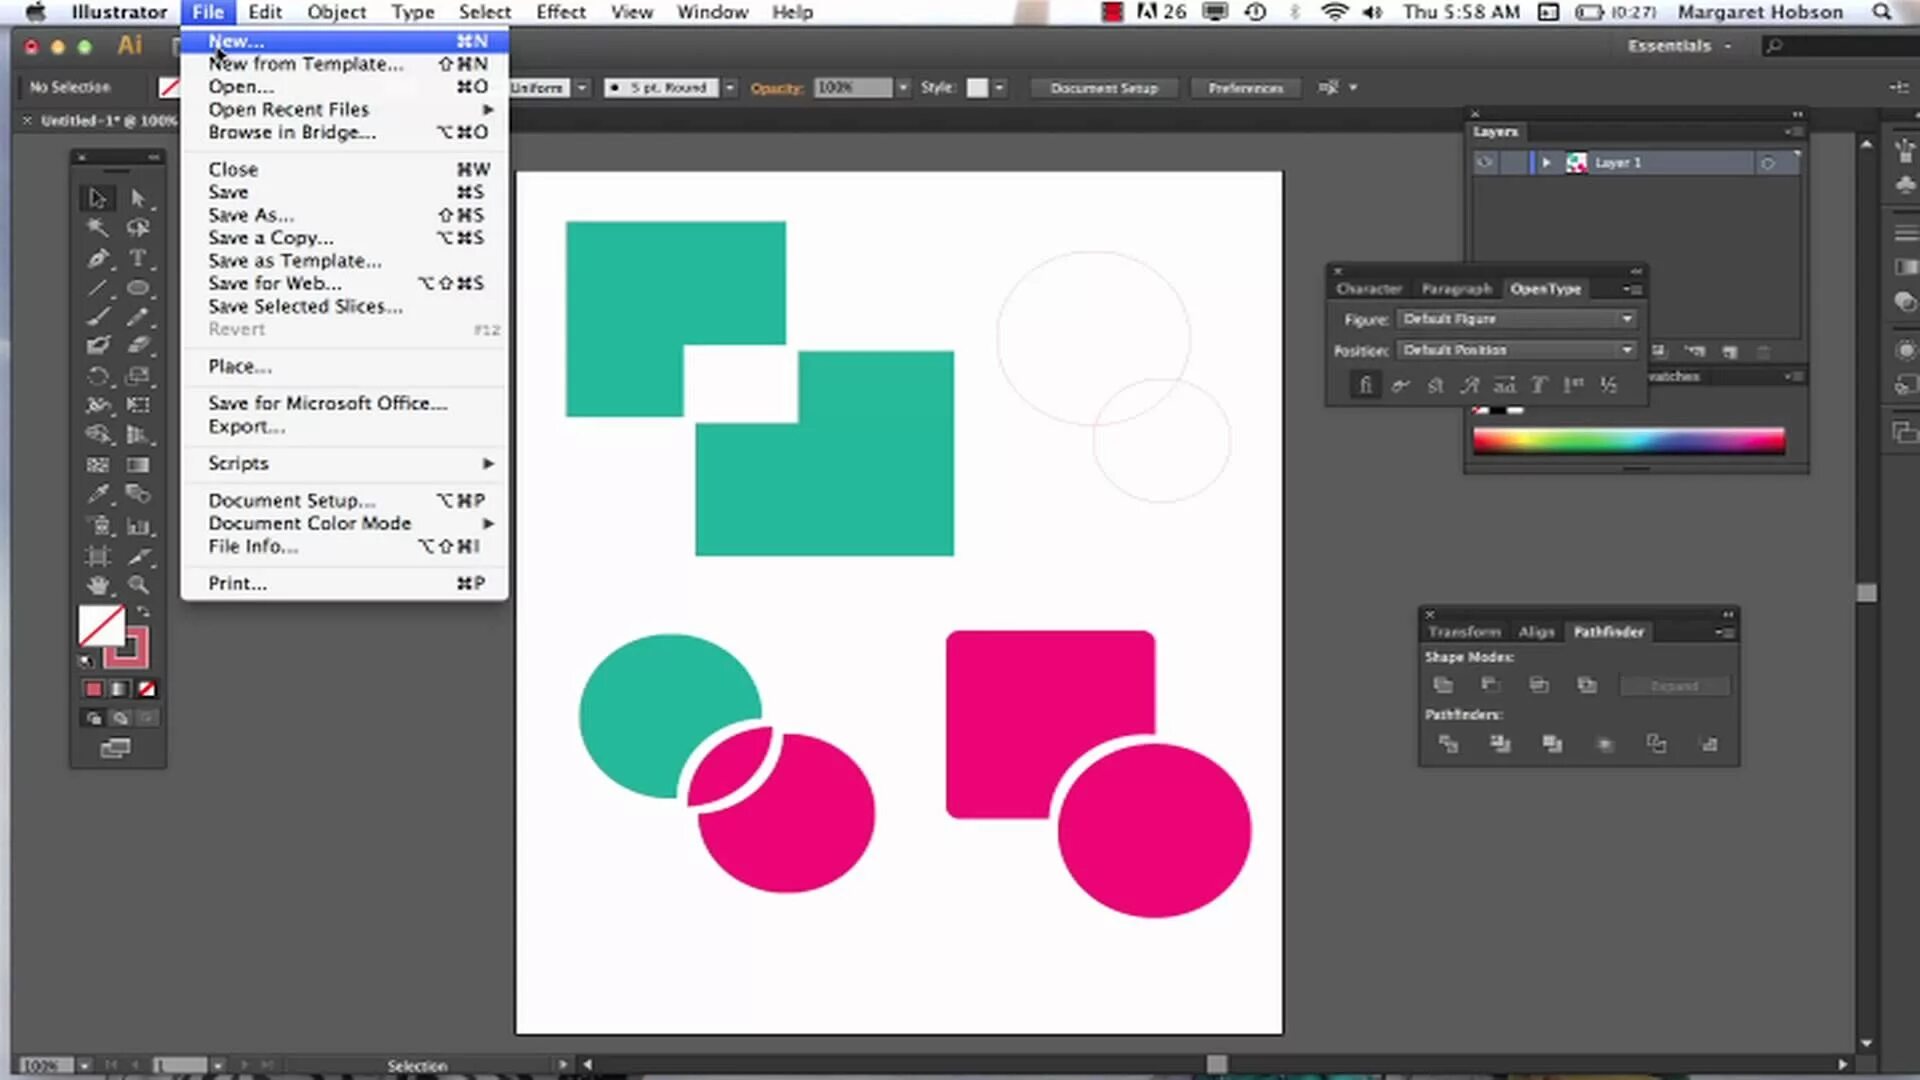The height and width of the screenshot is (1080, 1920).
Task: Click the Preferences button
Action: point(1245,88)
